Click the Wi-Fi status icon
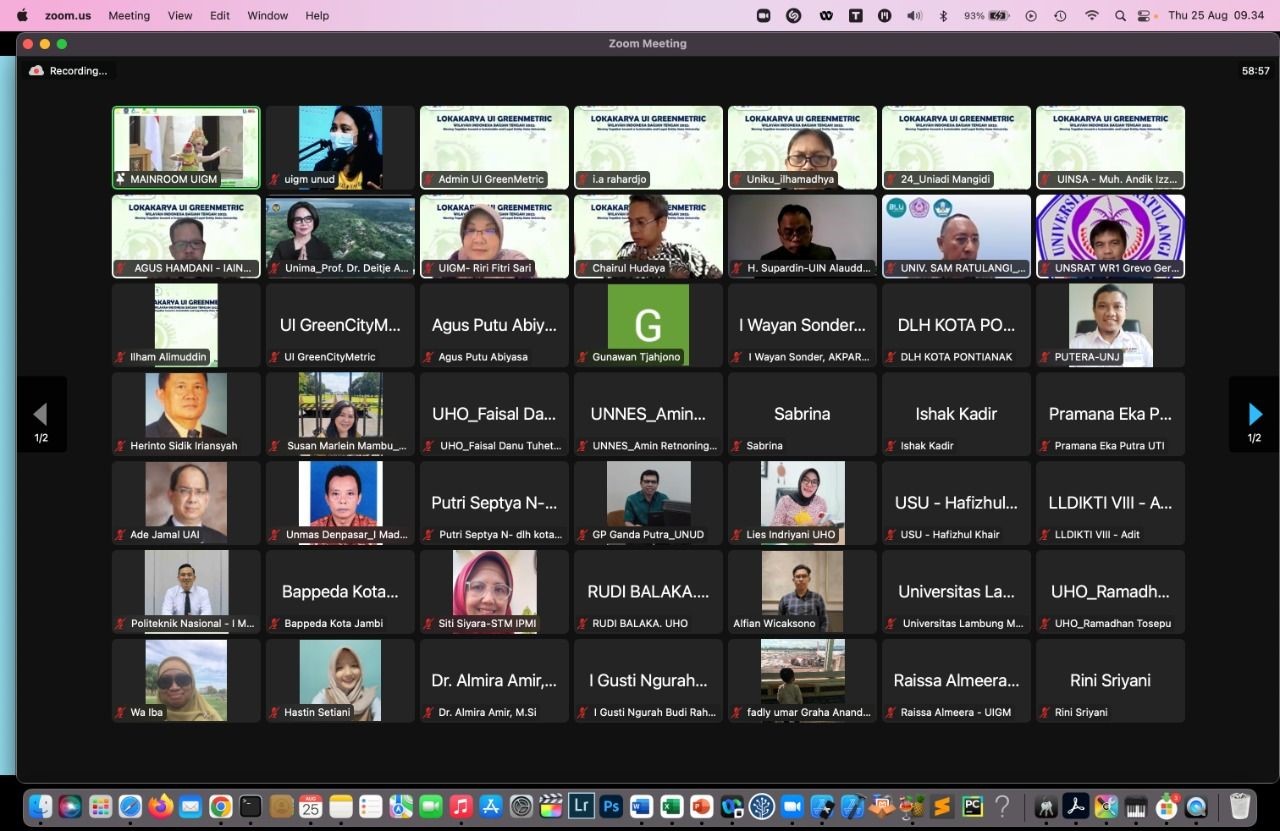 (1092, 16)
